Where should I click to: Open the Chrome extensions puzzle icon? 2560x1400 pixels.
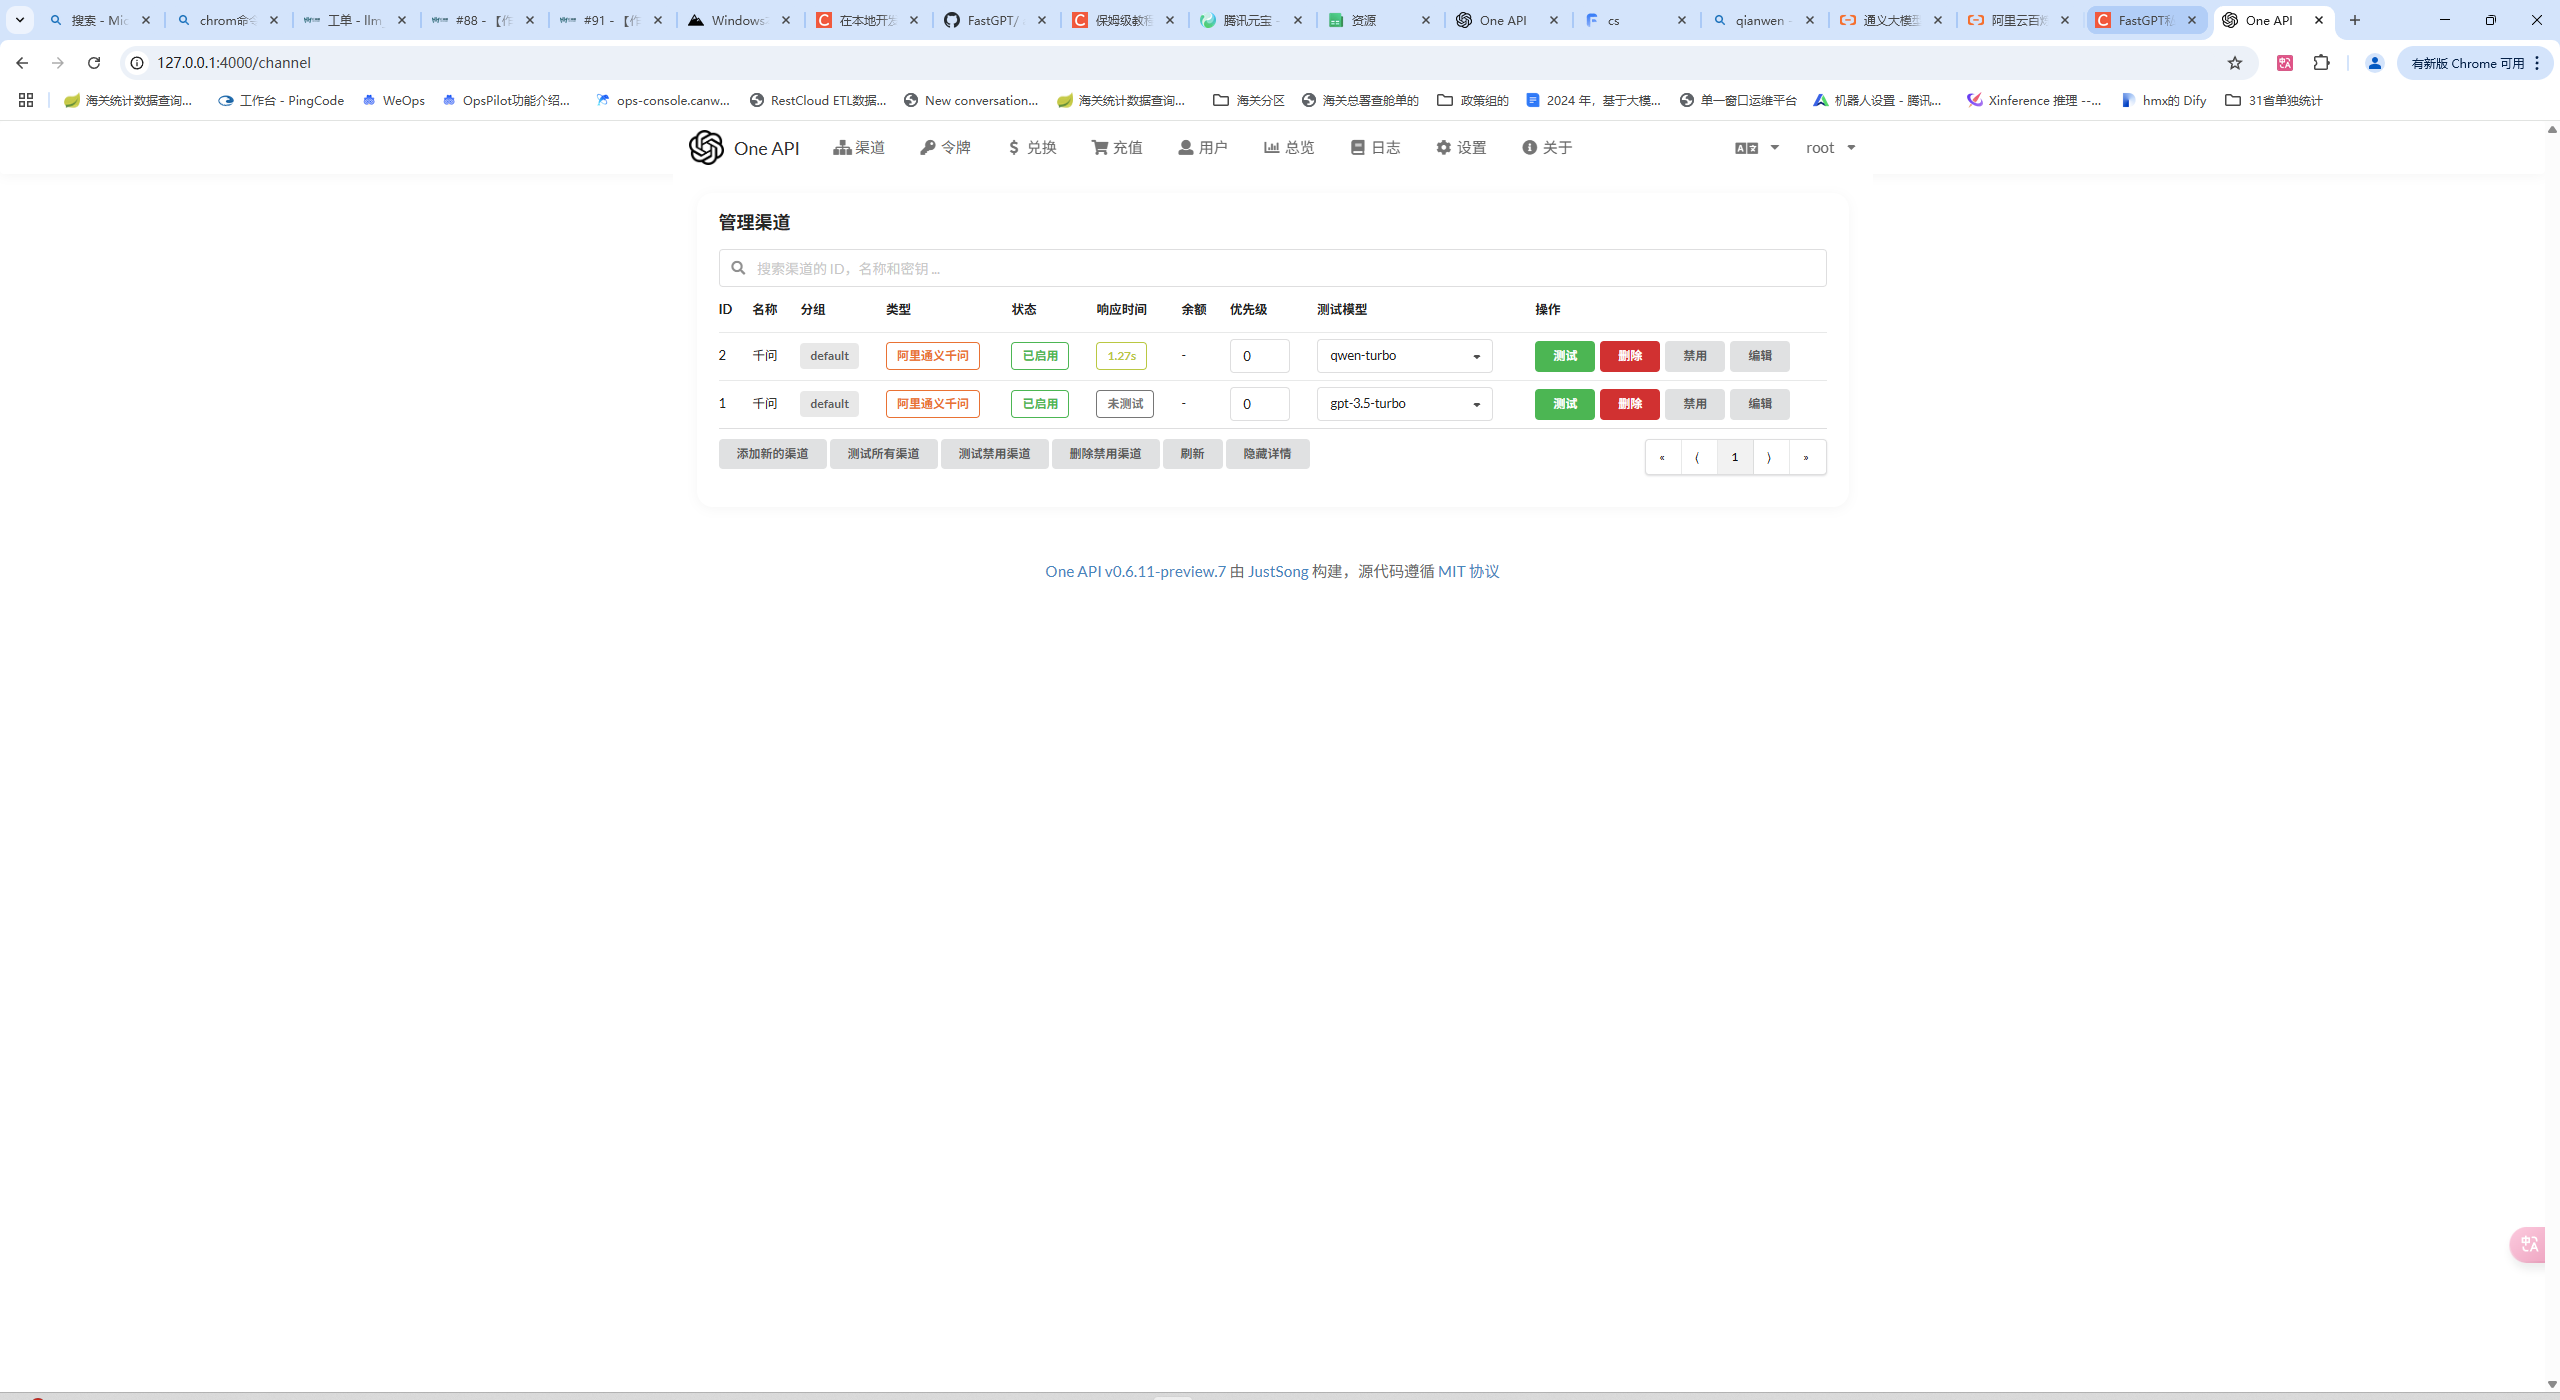click(2321, 63)
